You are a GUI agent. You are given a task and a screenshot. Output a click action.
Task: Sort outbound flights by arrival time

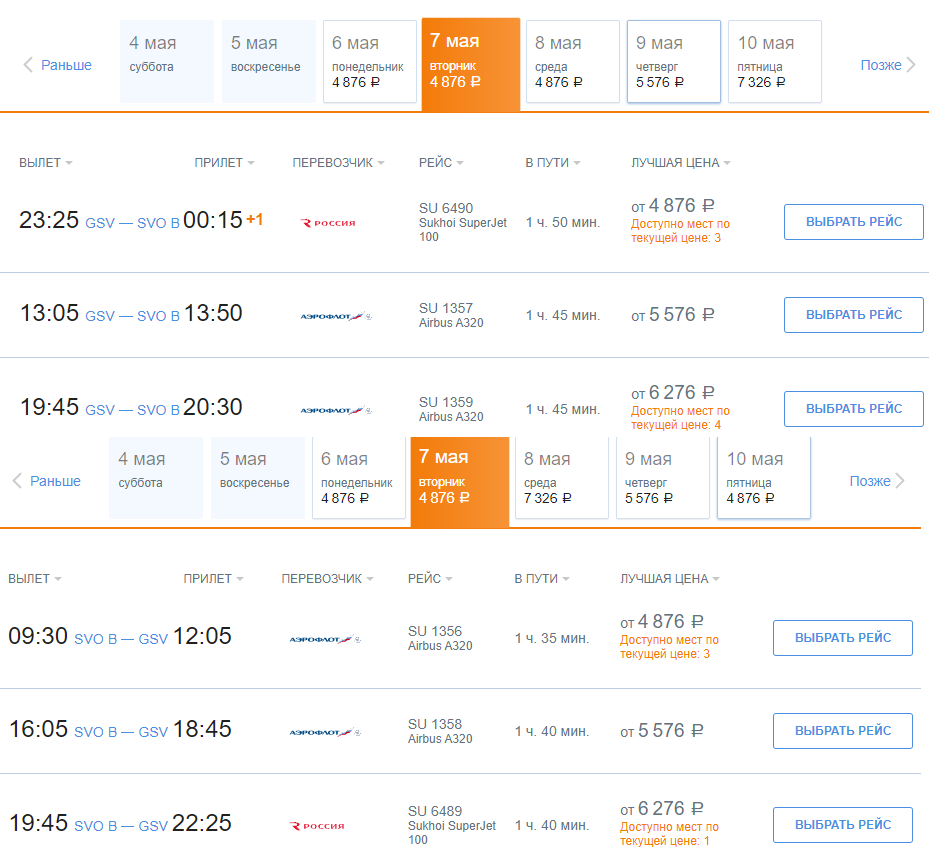224,163
